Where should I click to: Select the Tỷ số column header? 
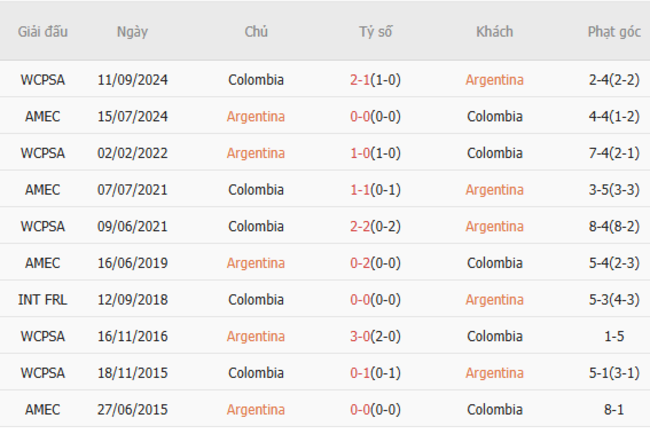click(375, 31)
